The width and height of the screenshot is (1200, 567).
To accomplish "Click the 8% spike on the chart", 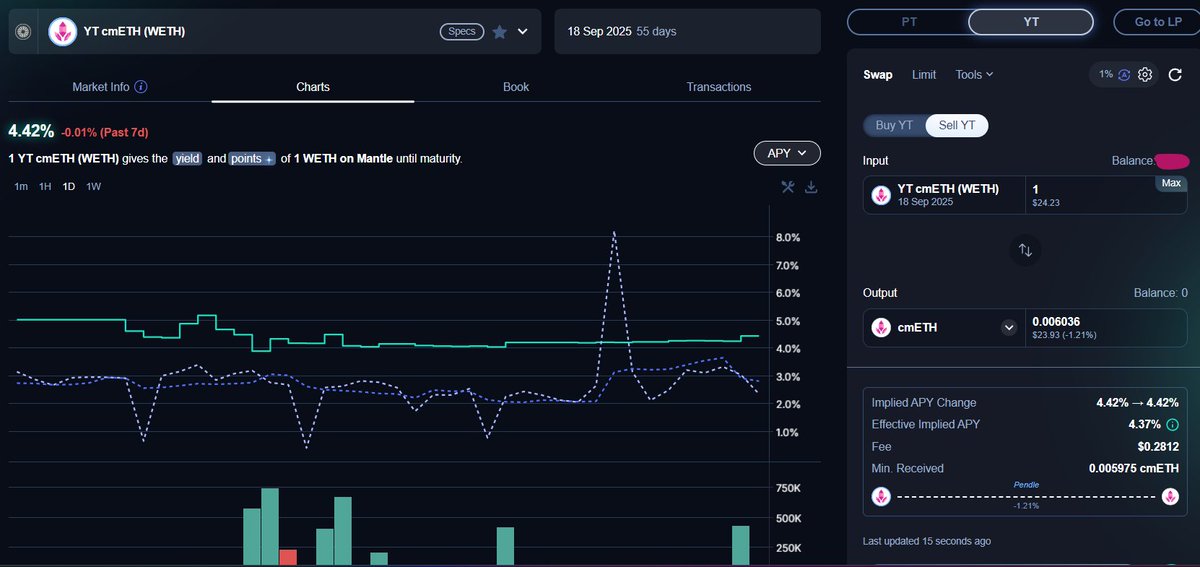I will click(613, 233).
